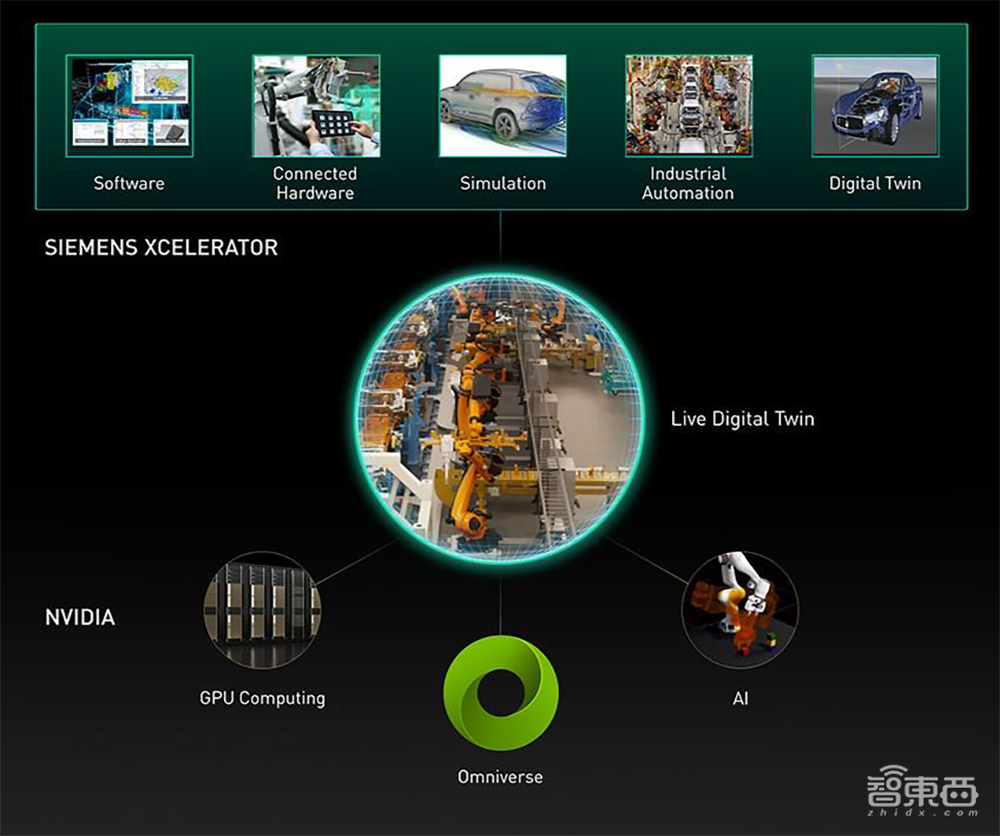Image resolution: width=1000 pixels, height=836 pixels.
Task: Select the Connected Hardware tablet image
Action: (315, 106)
